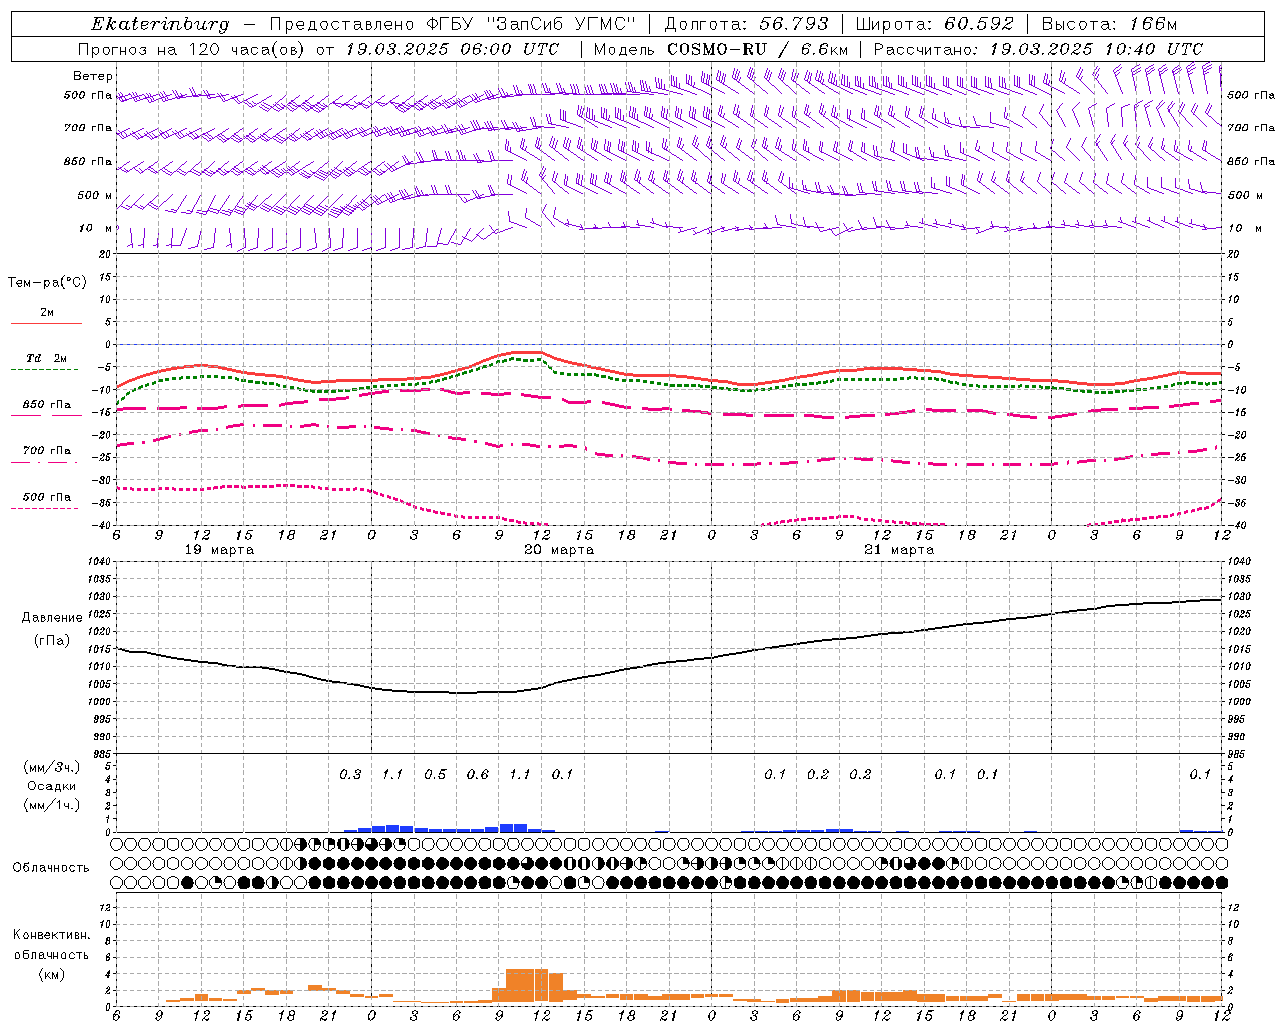Click the "Ekaterinburg" station title
Image resolution: width=1280 pixels, height=1024 pixels.
pos(160,25)
